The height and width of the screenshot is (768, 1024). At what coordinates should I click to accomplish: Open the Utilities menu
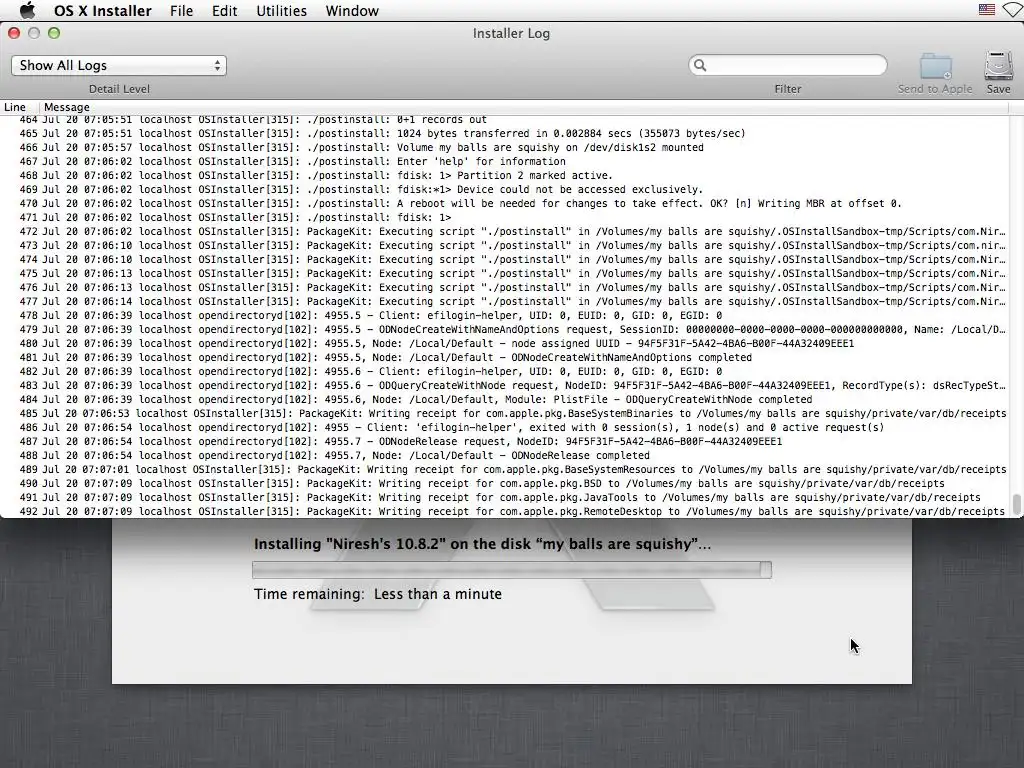pos(281,10)
